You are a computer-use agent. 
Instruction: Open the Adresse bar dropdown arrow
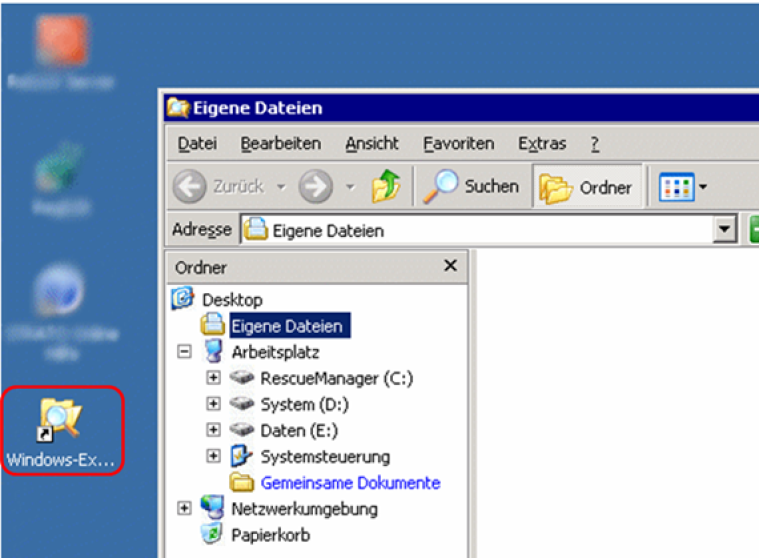pos(726,230)
